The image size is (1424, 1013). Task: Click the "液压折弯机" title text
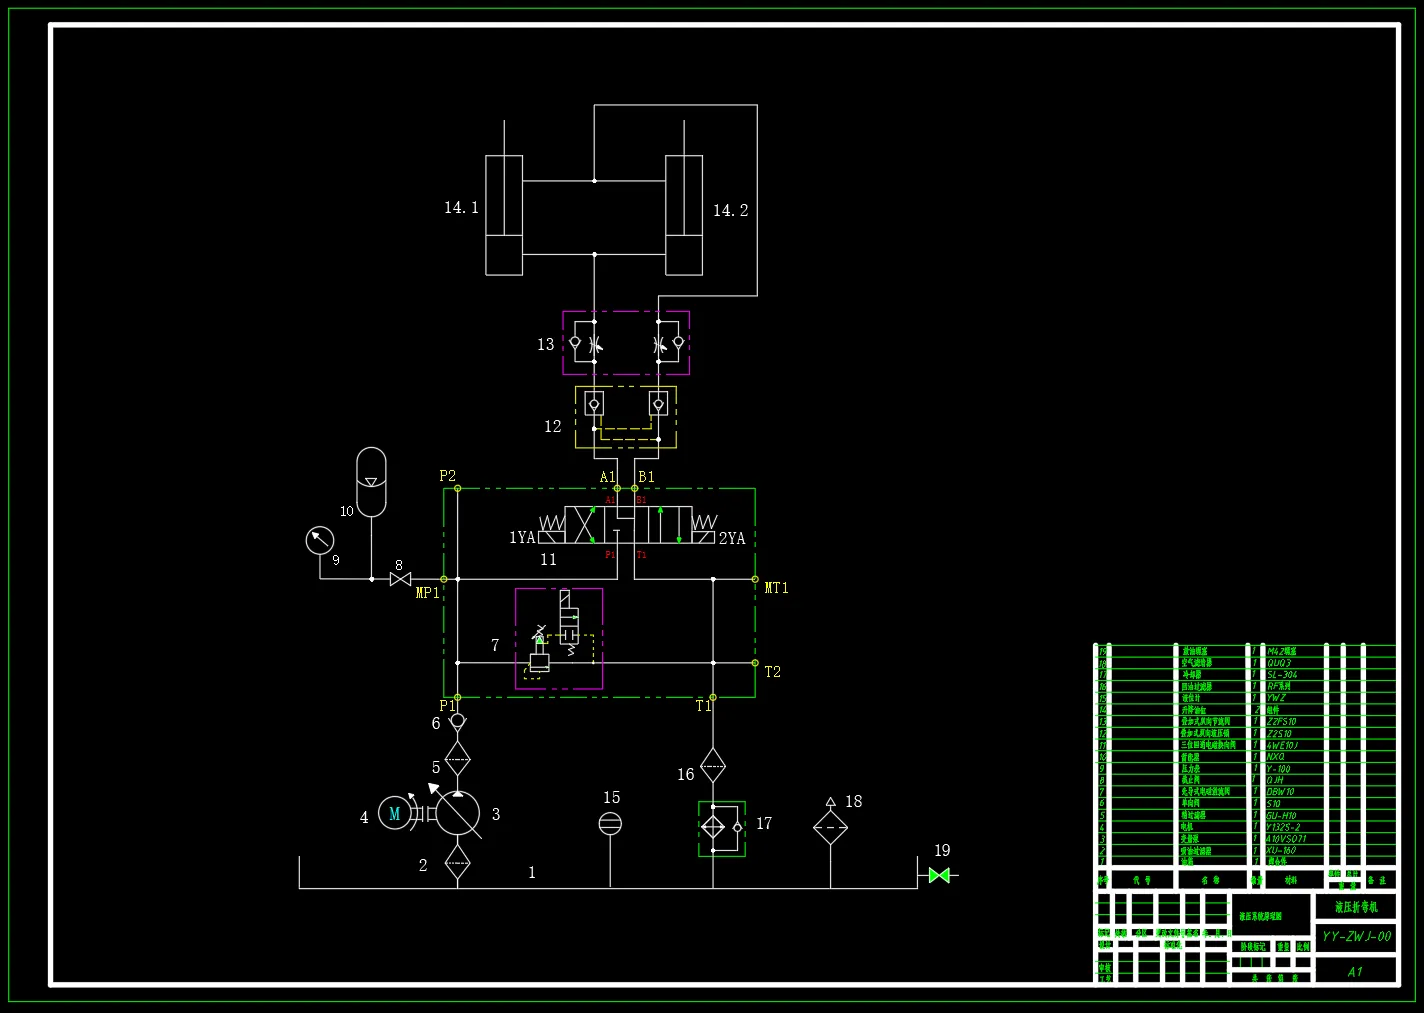tap(1356, 907)
